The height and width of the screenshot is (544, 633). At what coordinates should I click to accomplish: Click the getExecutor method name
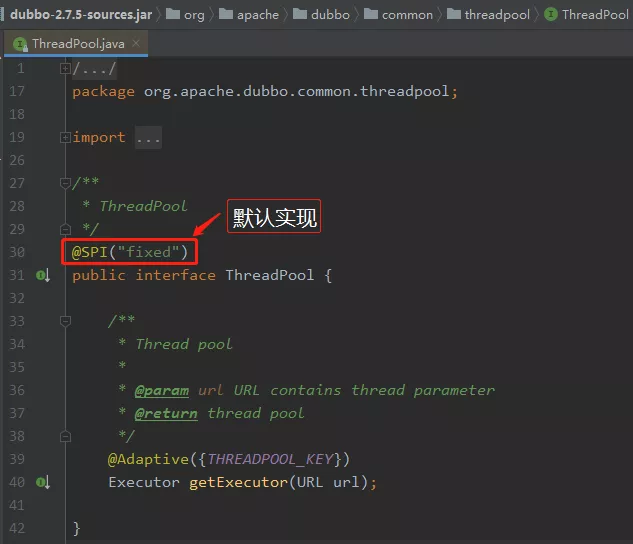point(238,482)
